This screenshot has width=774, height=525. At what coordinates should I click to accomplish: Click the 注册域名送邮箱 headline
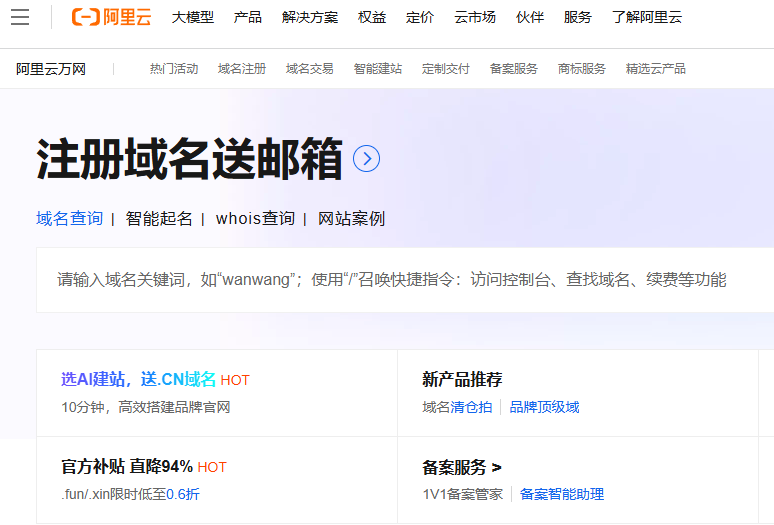190,159
